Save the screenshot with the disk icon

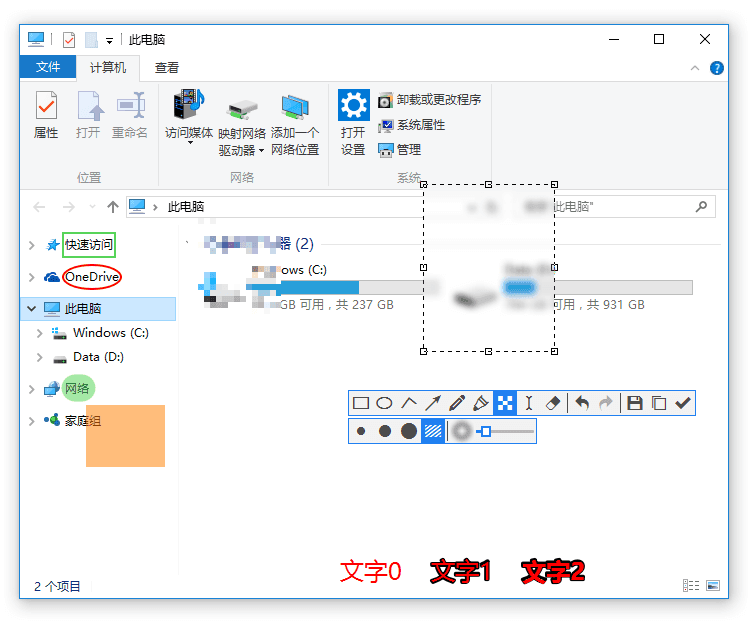tap(634, 403)
